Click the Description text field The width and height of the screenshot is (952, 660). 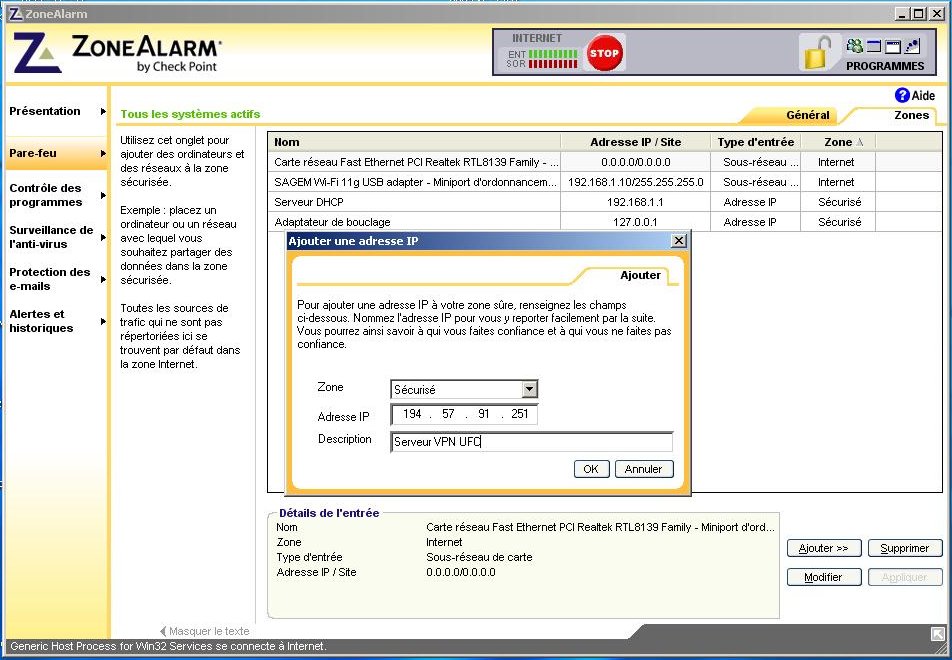pyautogui.click(x=531, y=441)
